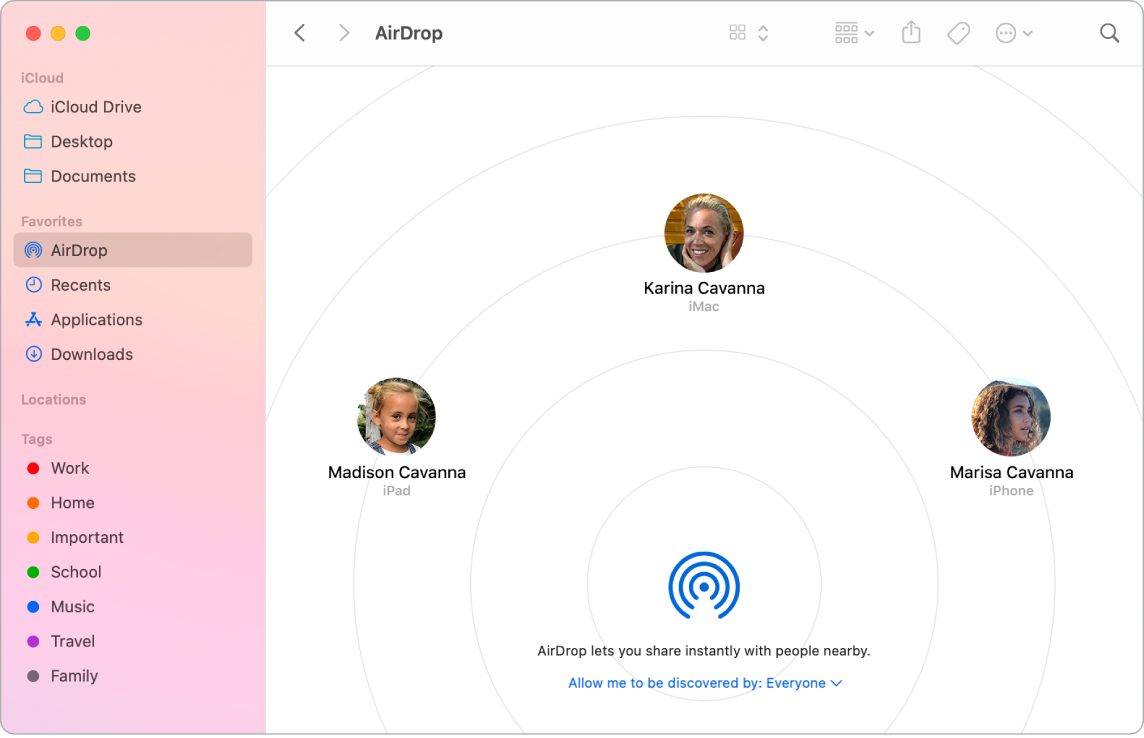This screenshot has width=1144, height=738.
Task: Open the Recents folder
Action: point(80,285)
